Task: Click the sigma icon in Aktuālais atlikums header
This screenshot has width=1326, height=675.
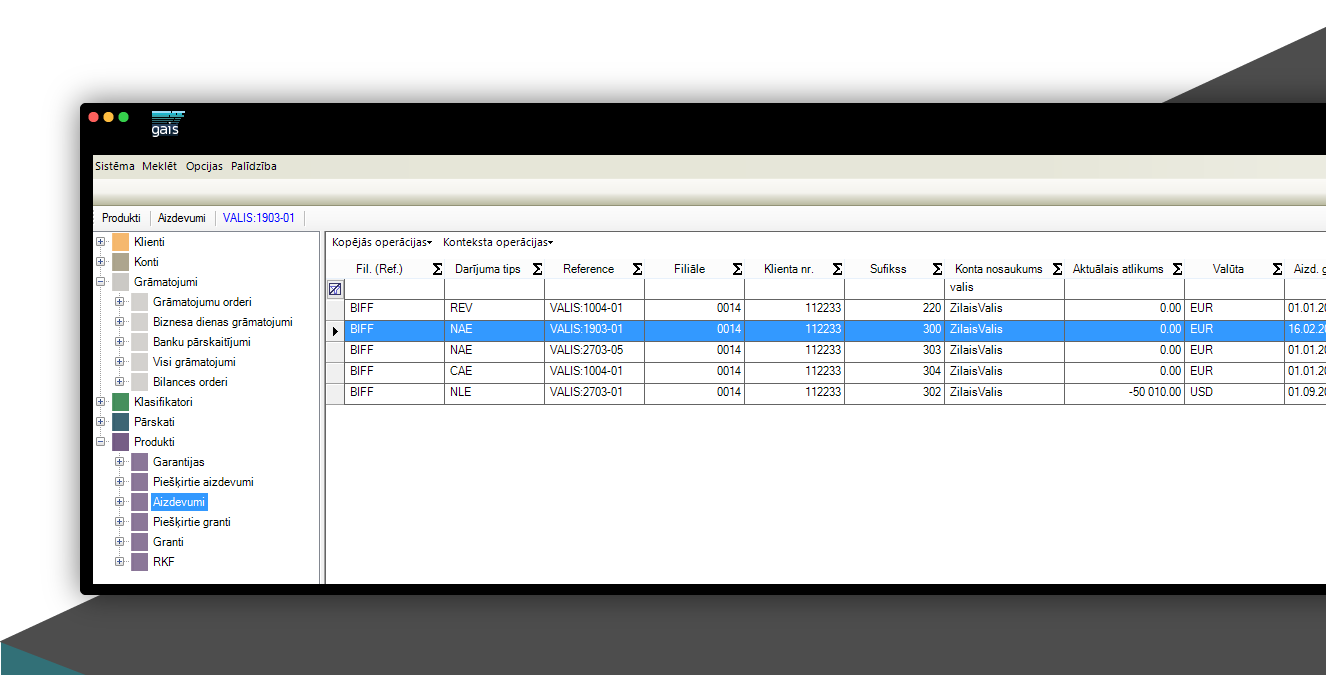Action: (1177, 269)
